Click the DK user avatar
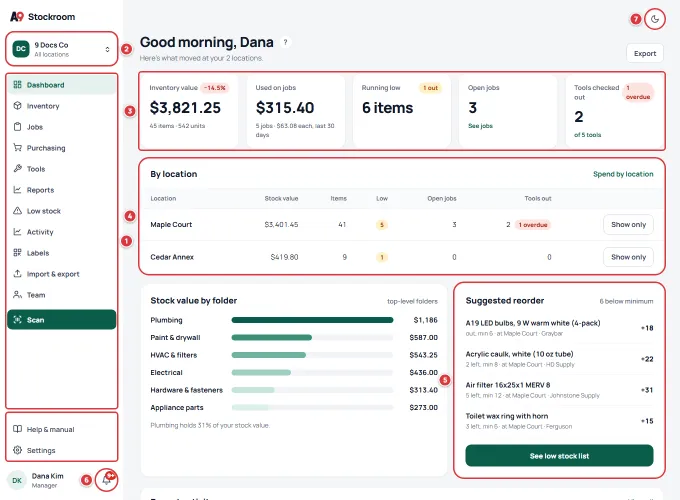Viewport: 680px width, 500px height. point(17,480)
